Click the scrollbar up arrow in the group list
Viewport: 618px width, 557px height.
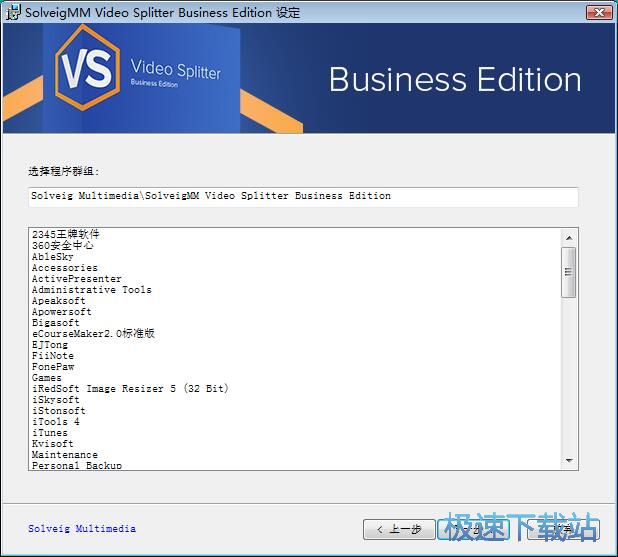coord(569,238)
